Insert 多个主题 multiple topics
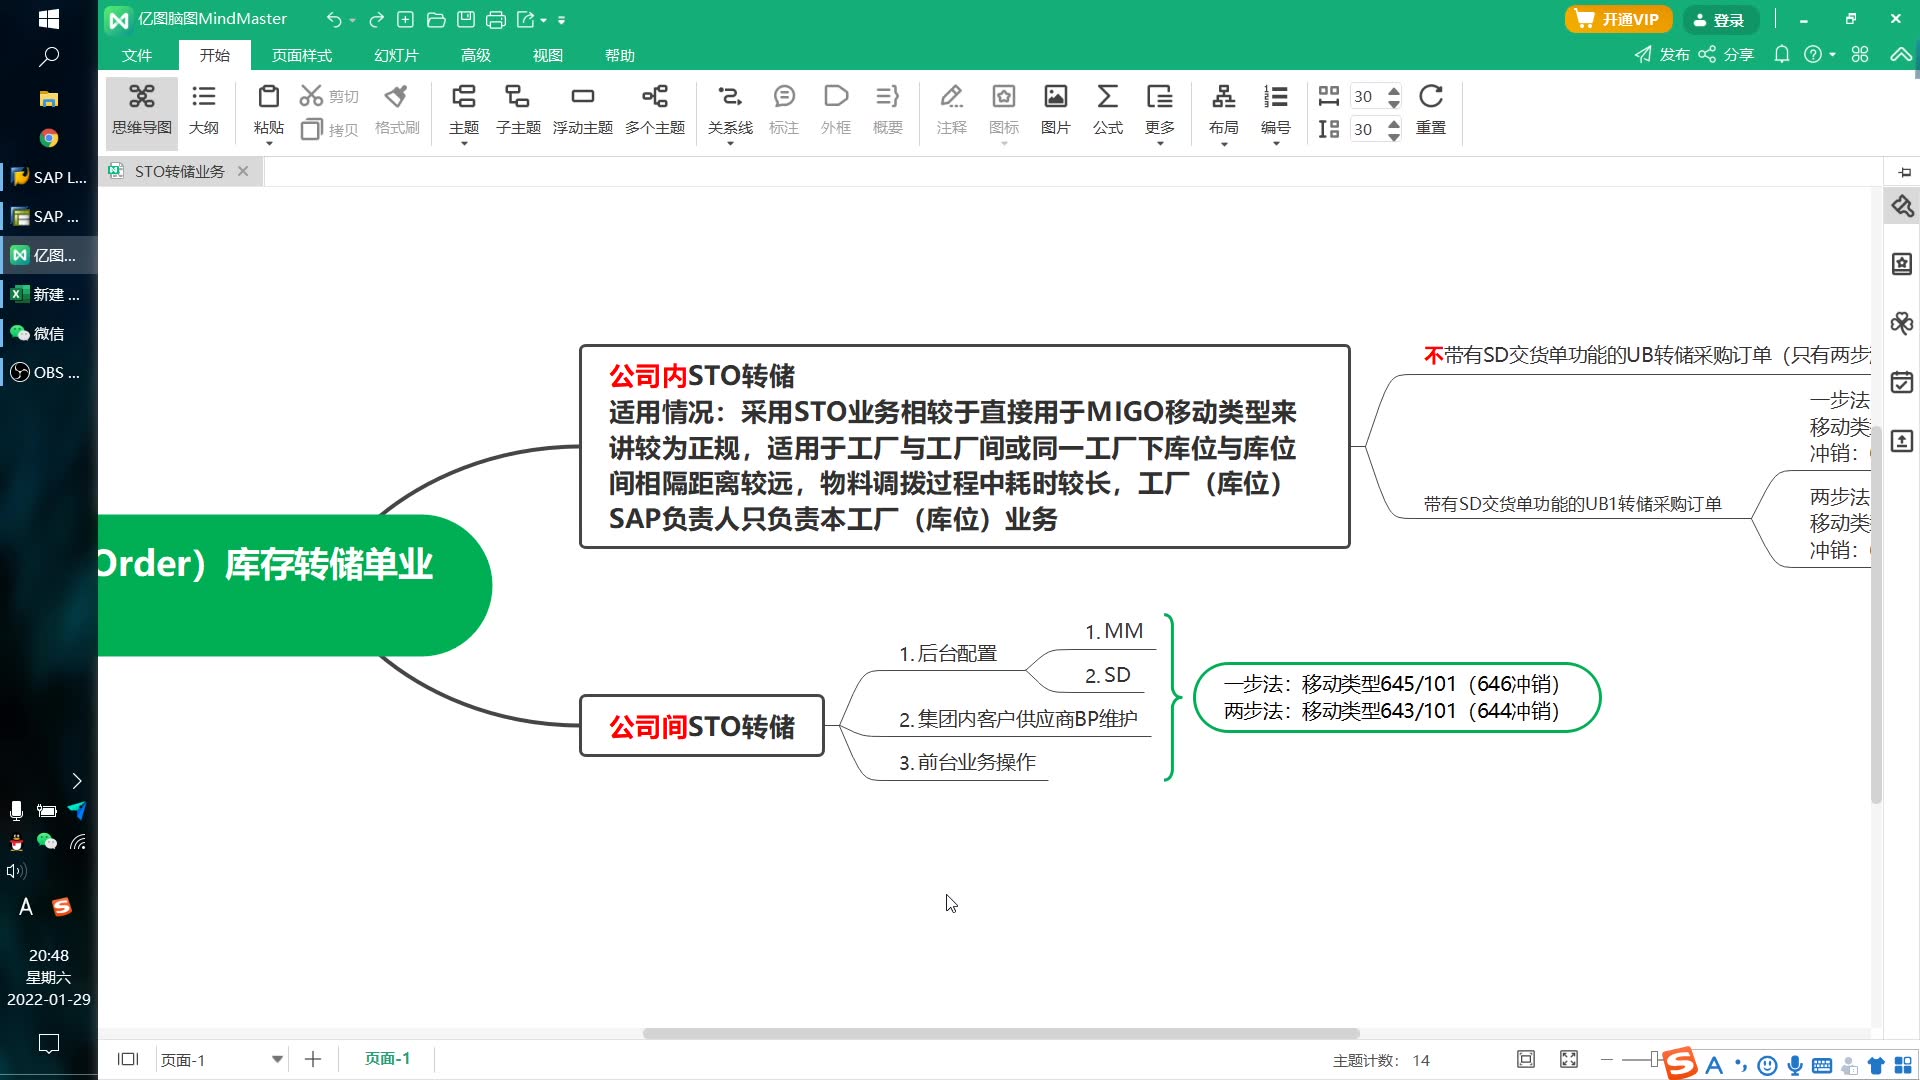The height and width of the screenshot is (1080, 1920). click(655, 110)
